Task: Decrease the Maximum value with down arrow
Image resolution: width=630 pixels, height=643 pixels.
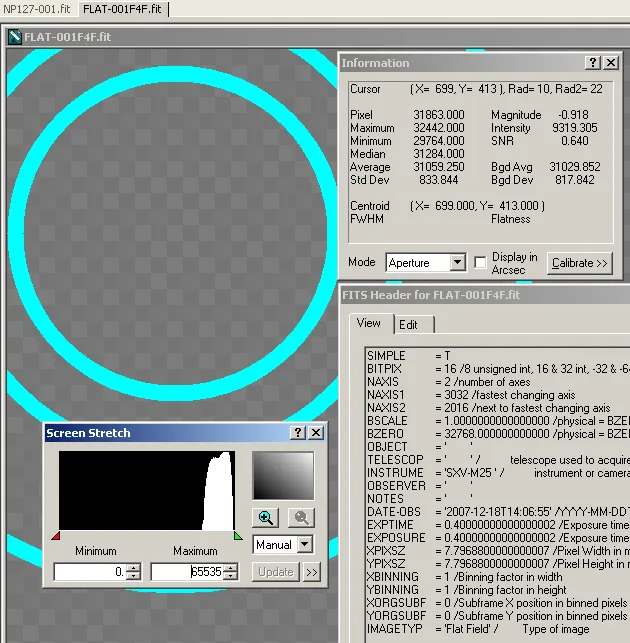Action: point(231,576)
